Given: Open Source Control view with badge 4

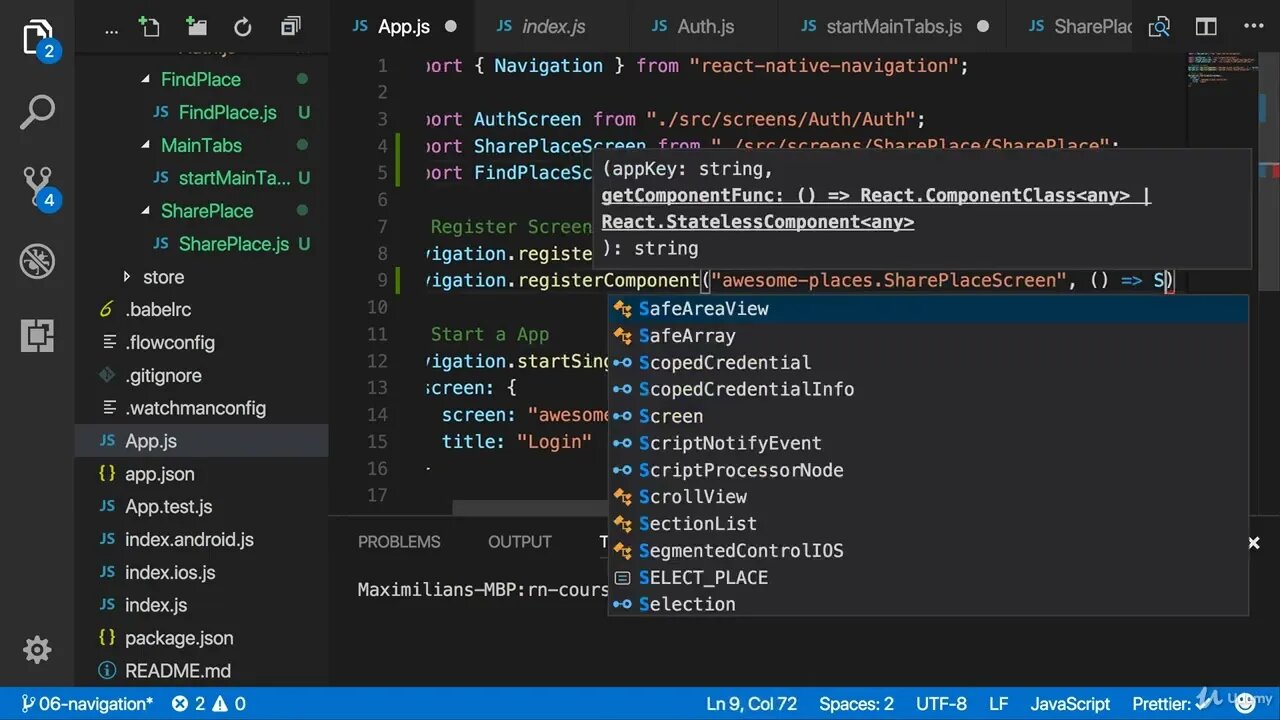Looking at the screenshot, I should click(38, 187).
